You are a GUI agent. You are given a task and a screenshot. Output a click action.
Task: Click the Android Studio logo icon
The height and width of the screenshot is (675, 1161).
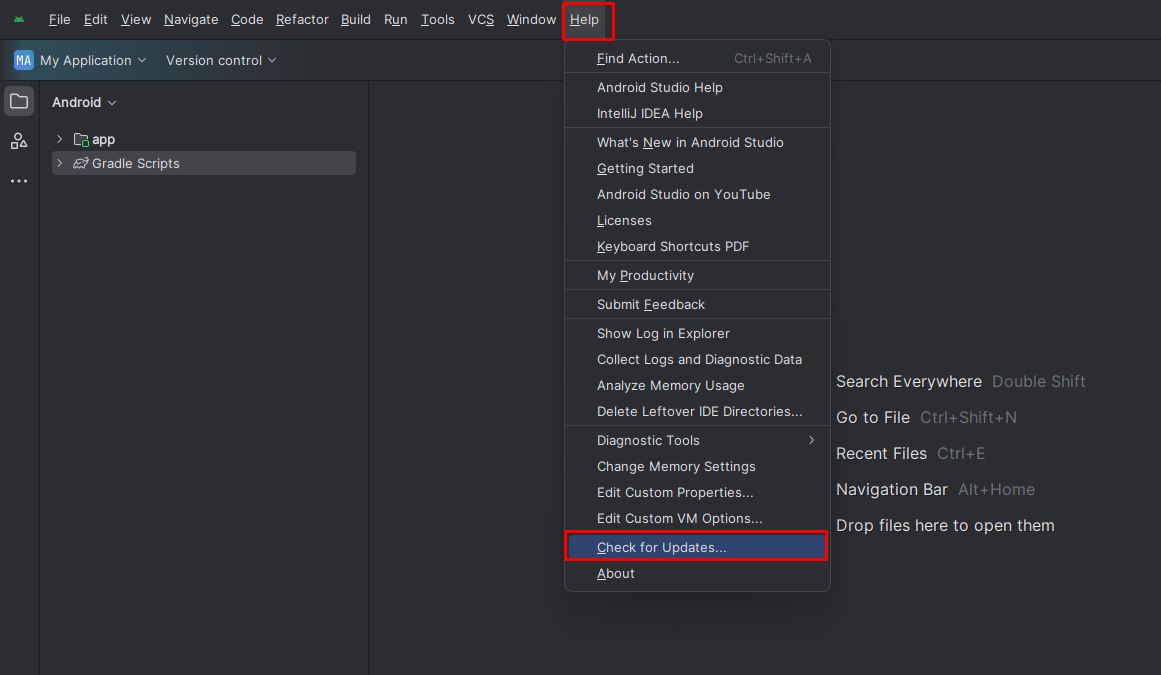19,19
